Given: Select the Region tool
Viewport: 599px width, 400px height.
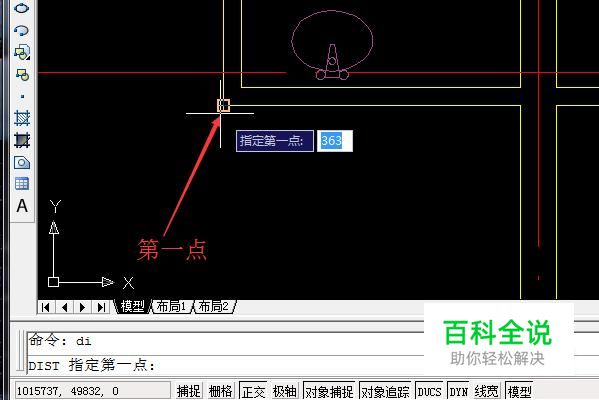Looking at the screenshot, I should 22,162.
